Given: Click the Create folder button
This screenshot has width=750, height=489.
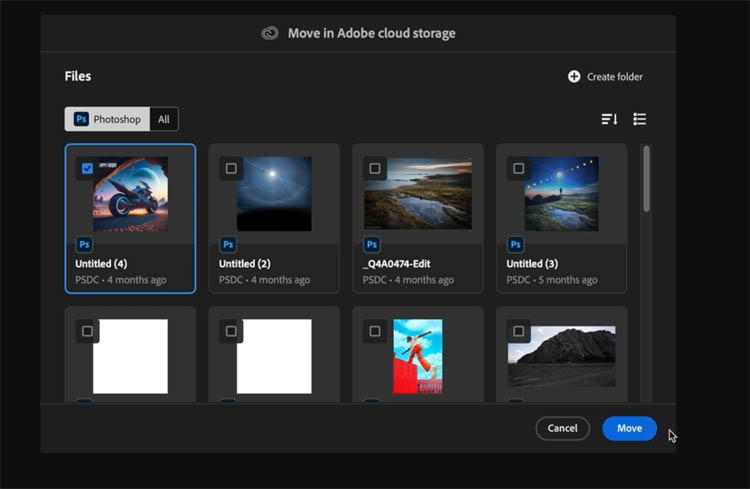Looking at the screenshot, I should [606, 77].
